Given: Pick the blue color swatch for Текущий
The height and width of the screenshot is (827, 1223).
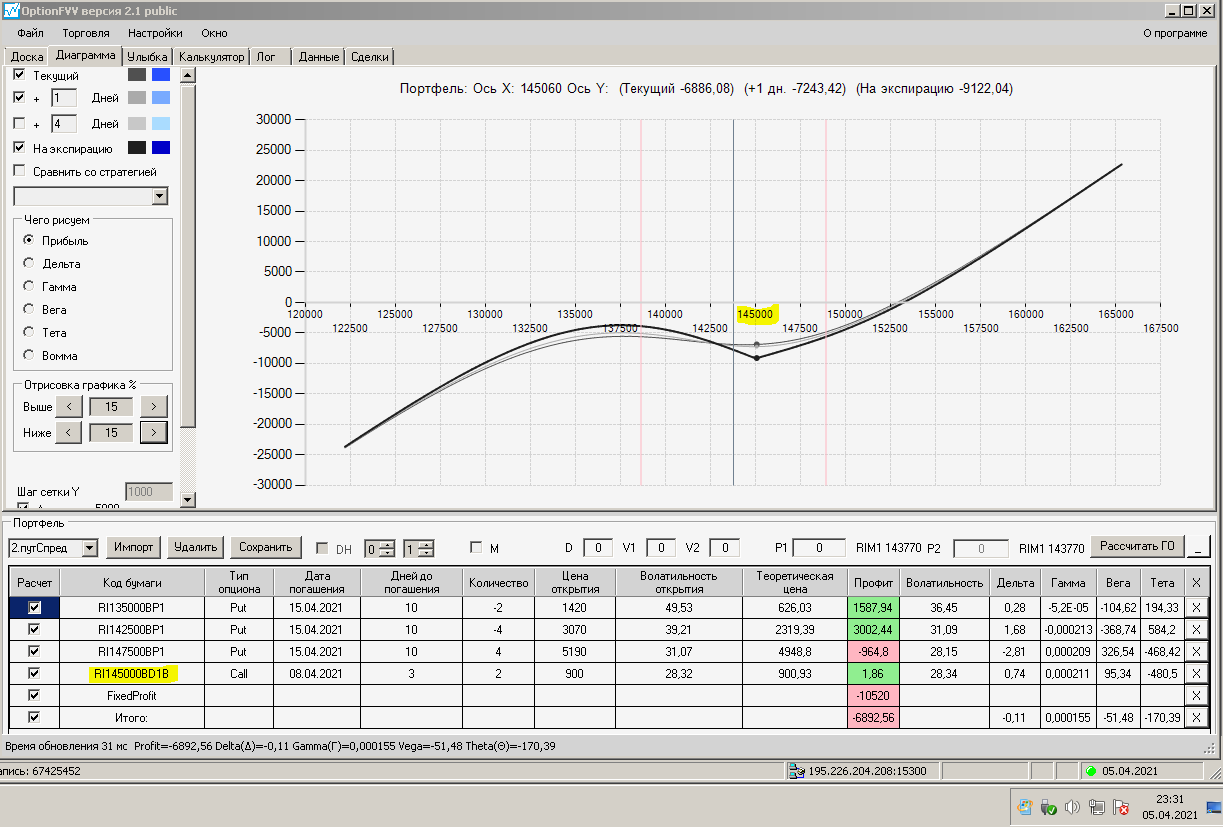Looking at the screenshot, I should (161, 75).
